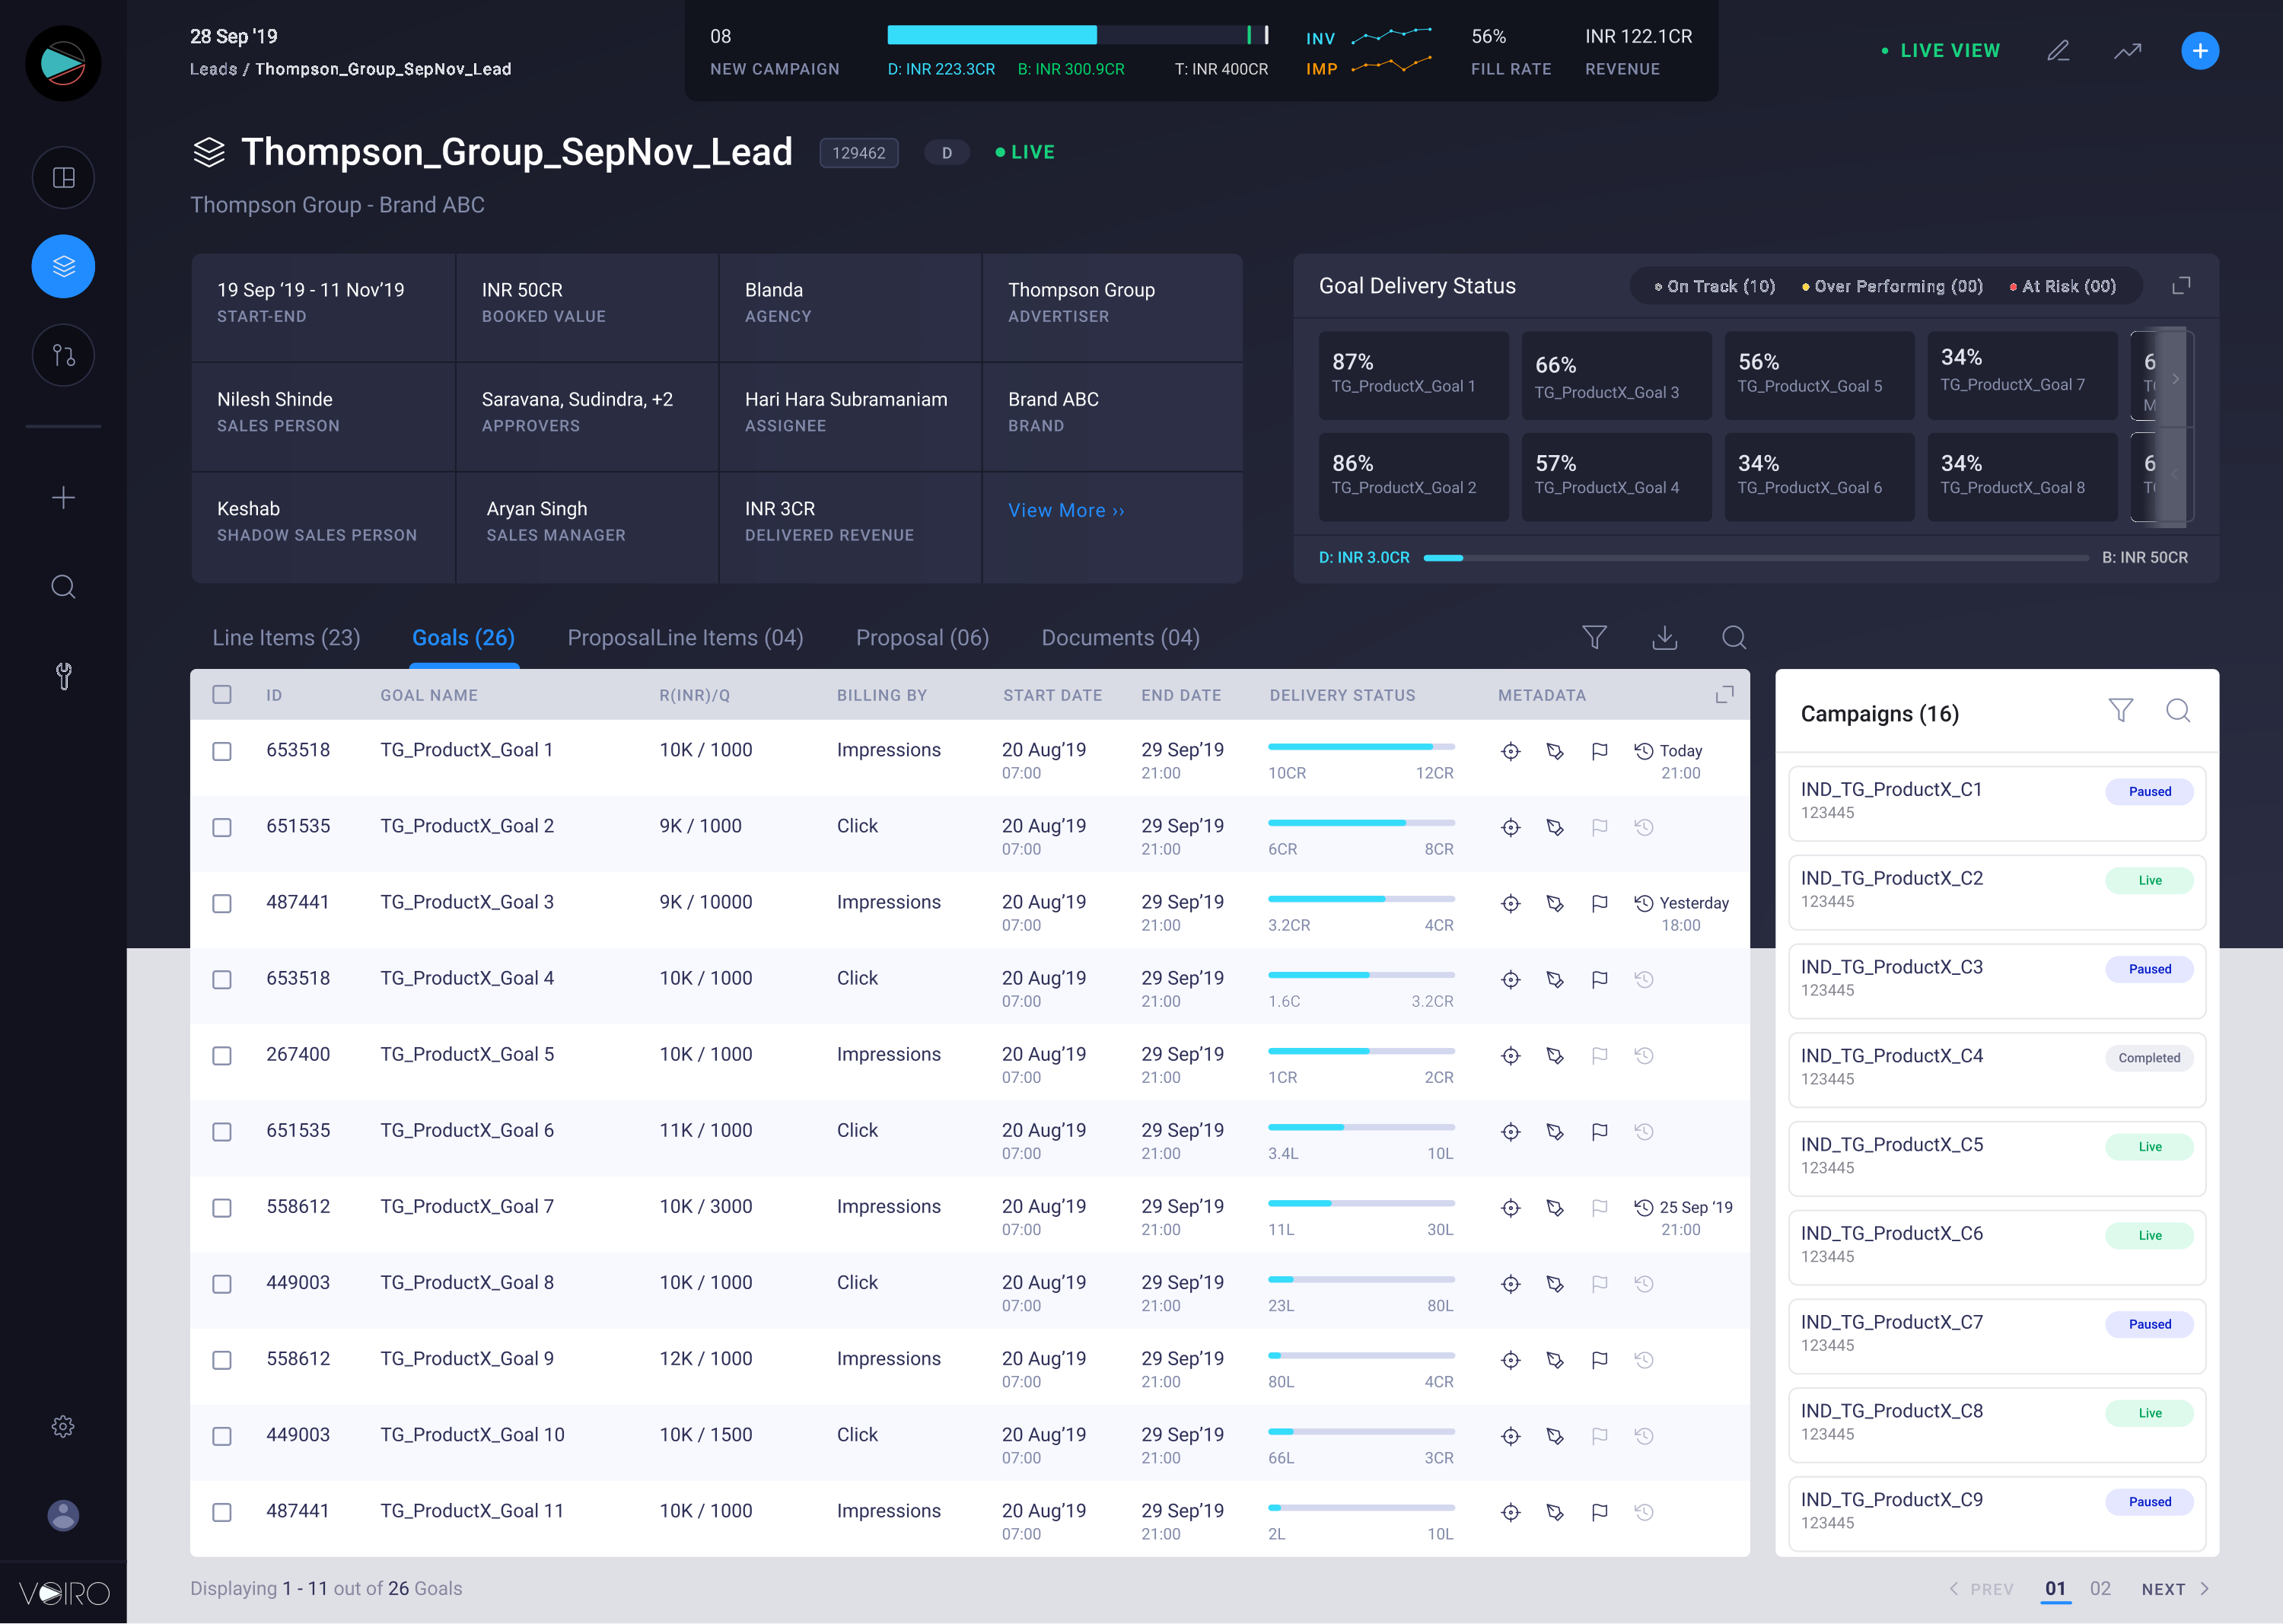This screenshot has width=2283, height=1624.
Task: Click the download icon above goals table
Action: click(1664, 637)
